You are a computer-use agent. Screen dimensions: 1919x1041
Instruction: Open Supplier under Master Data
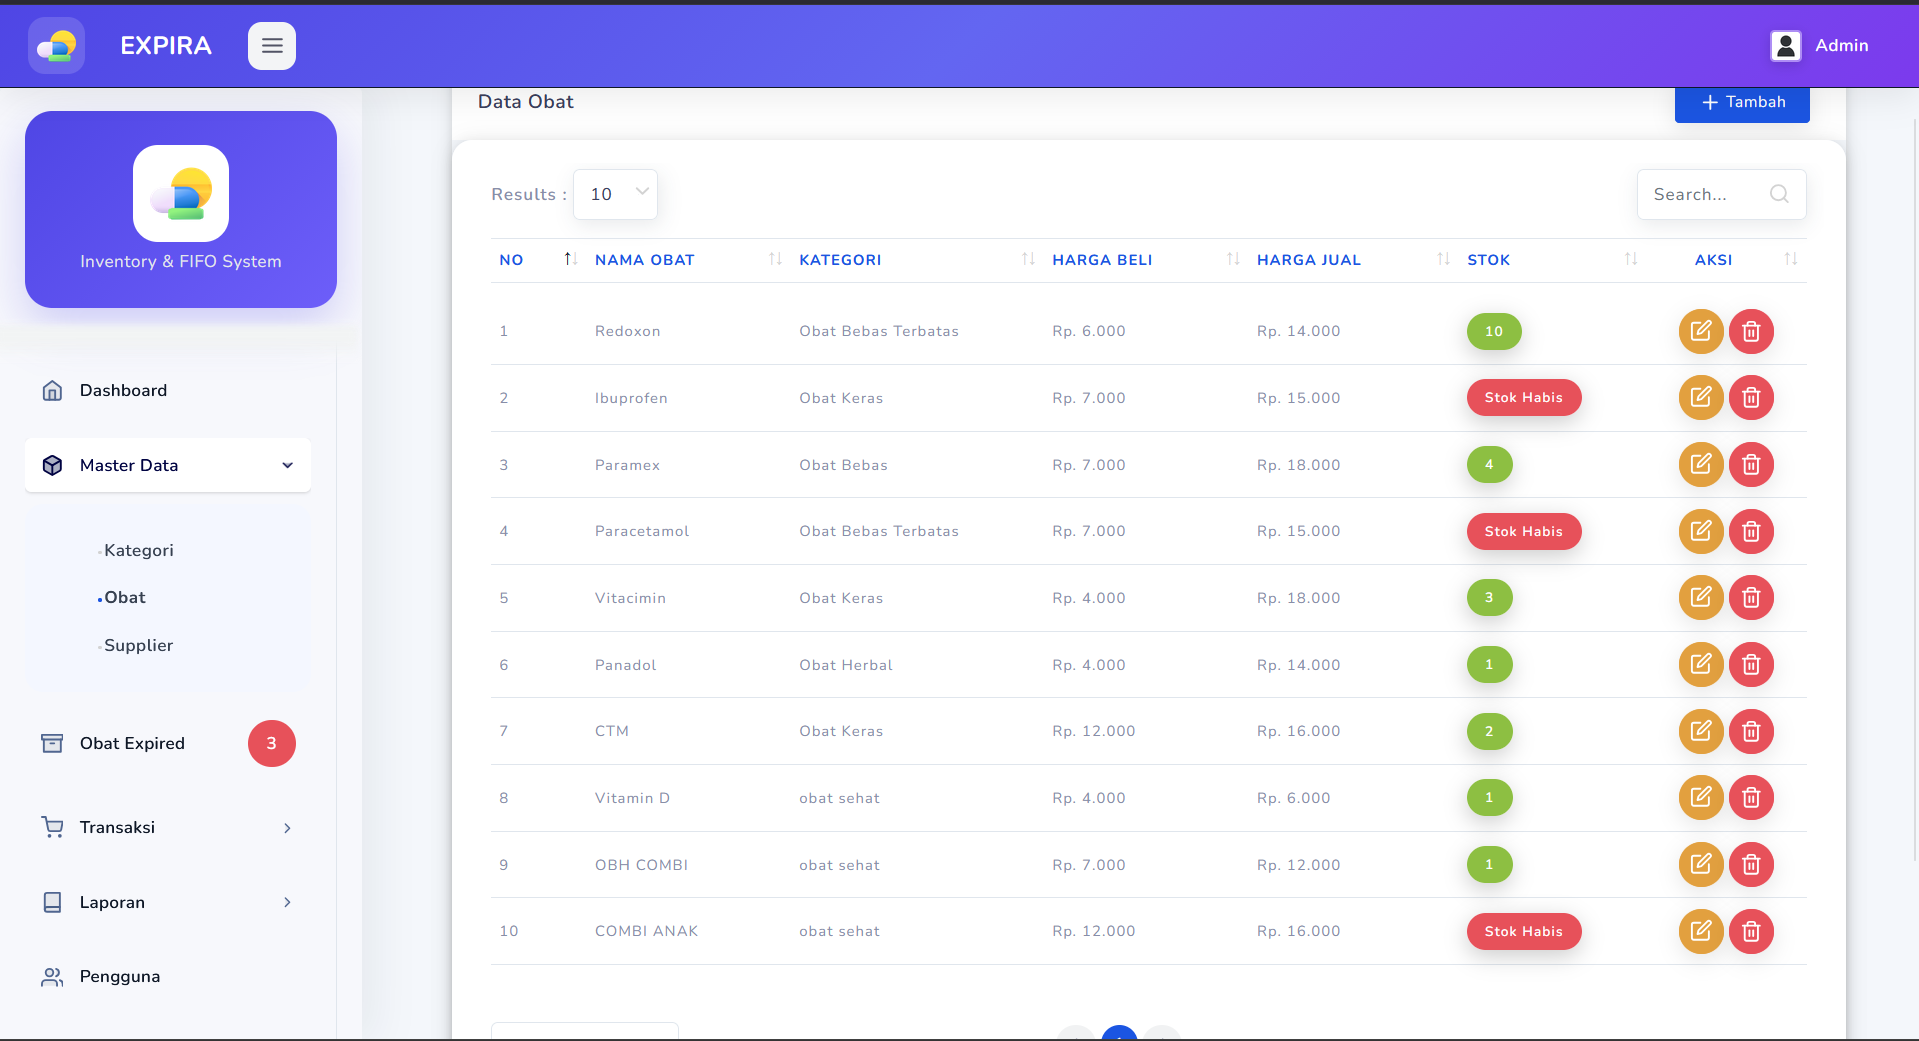138,645
